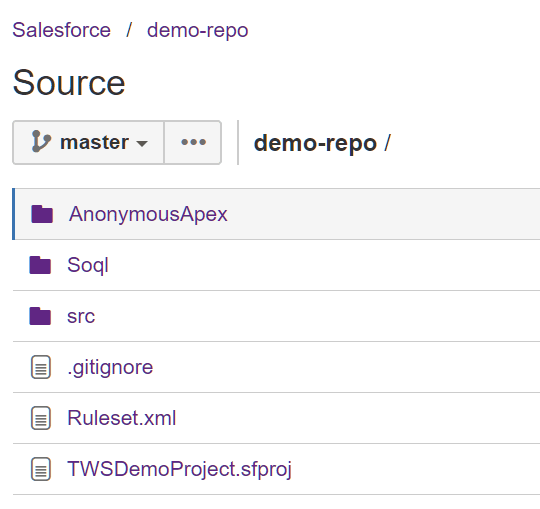Open the demo-repo breadcrumb link at top

[198, 30]
